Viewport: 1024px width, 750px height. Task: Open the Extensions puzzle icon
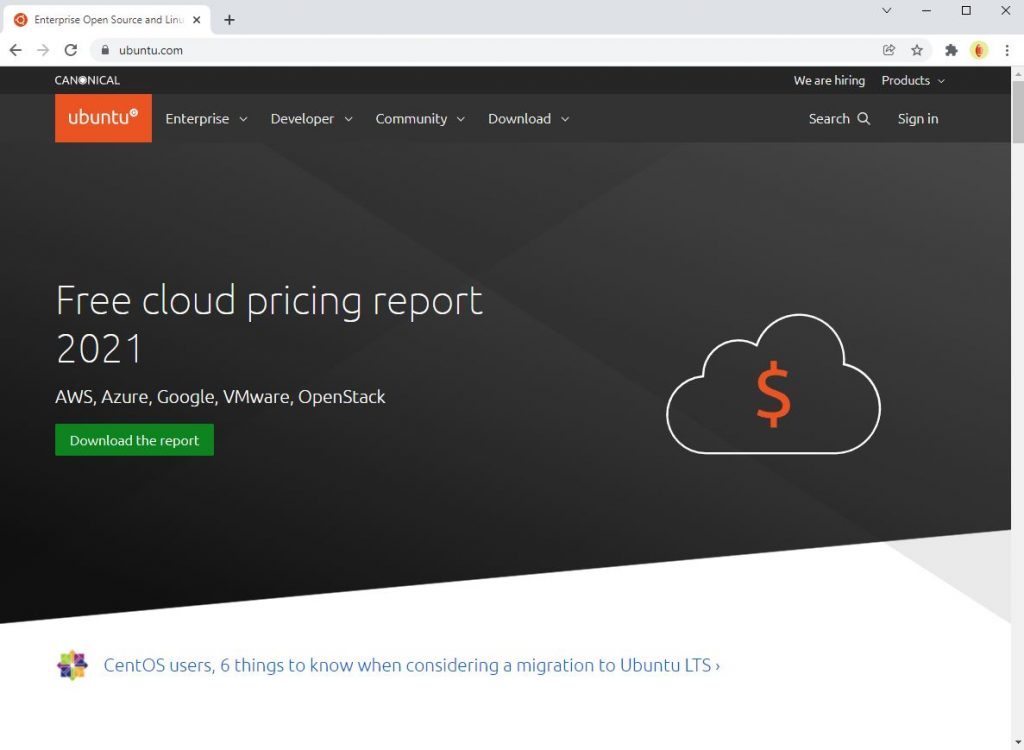(x=951, y=50)
